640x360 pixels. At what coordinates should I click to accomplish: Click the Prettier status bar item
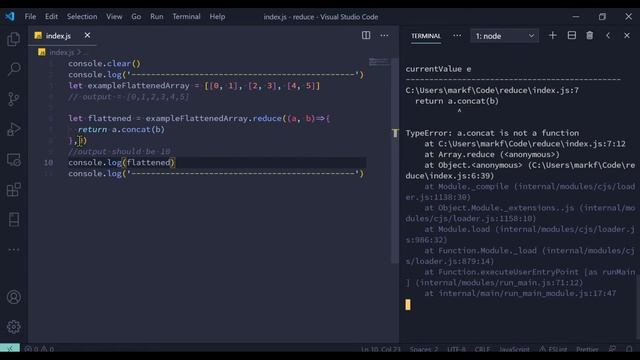coord(587,349)
